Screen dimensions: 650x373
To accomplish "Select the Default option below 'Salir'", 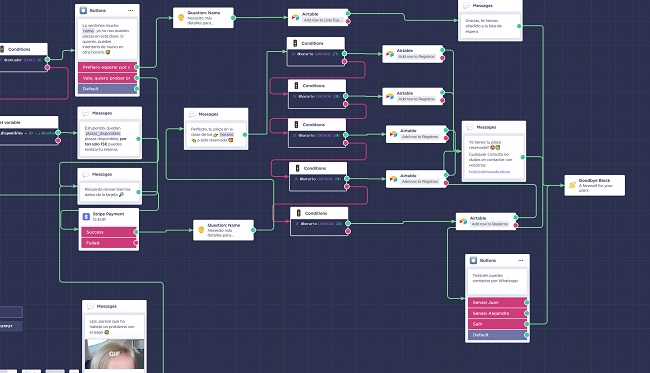I will coord(497,334).
